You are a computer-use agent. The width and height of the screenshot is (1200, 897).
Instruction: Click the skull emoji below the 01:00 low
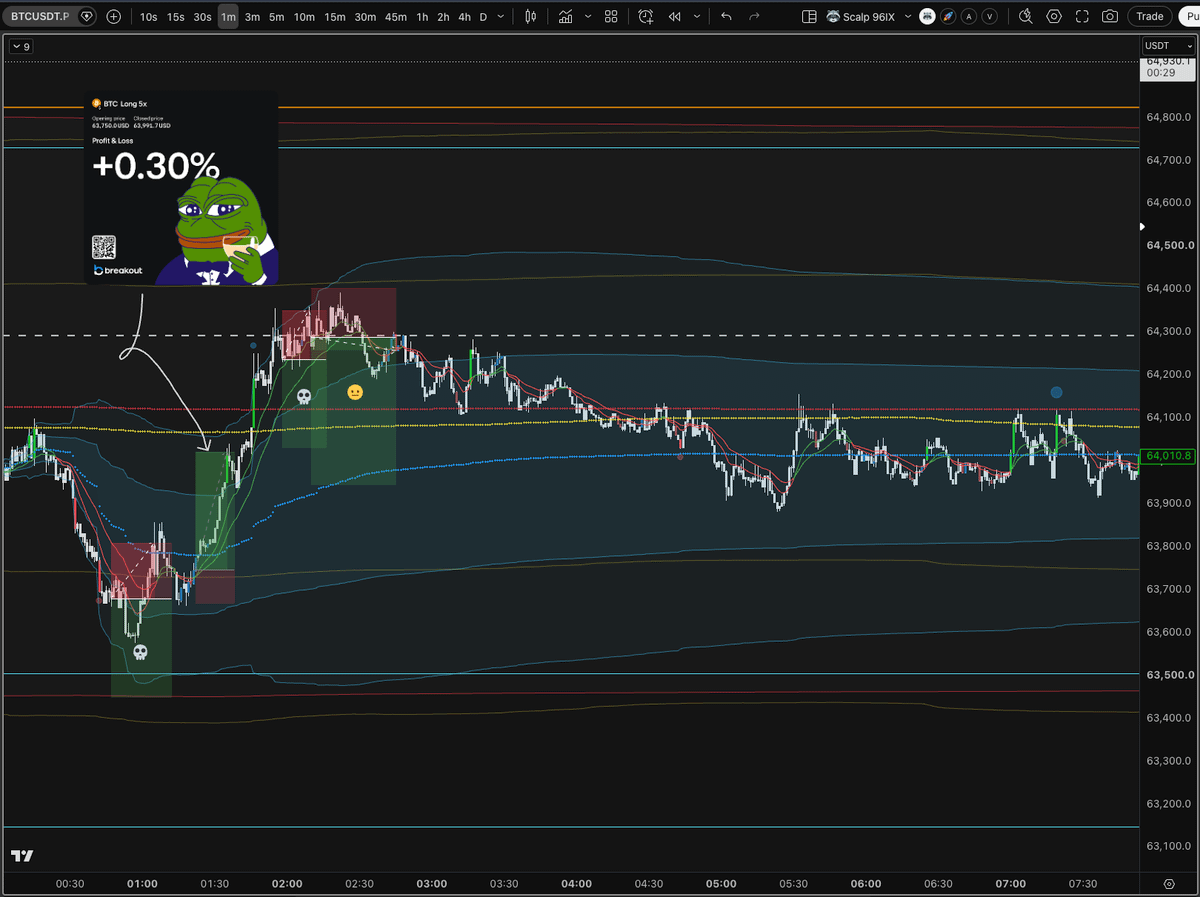(x=140, y=653)
